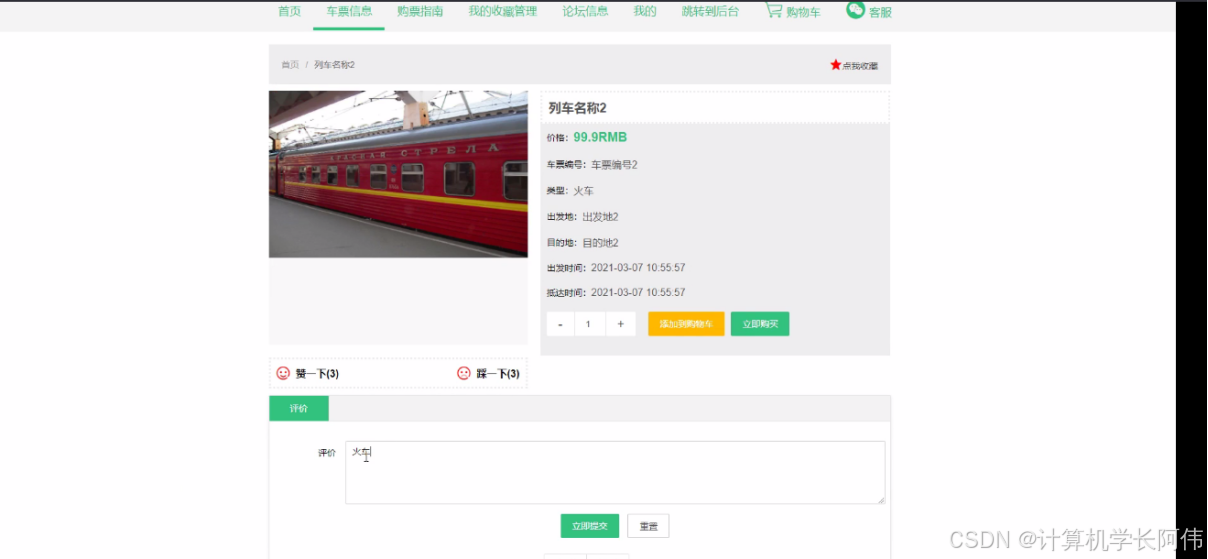Open the 客服 chat bubble icon
1208x559 pixels.
click(855, 10)
